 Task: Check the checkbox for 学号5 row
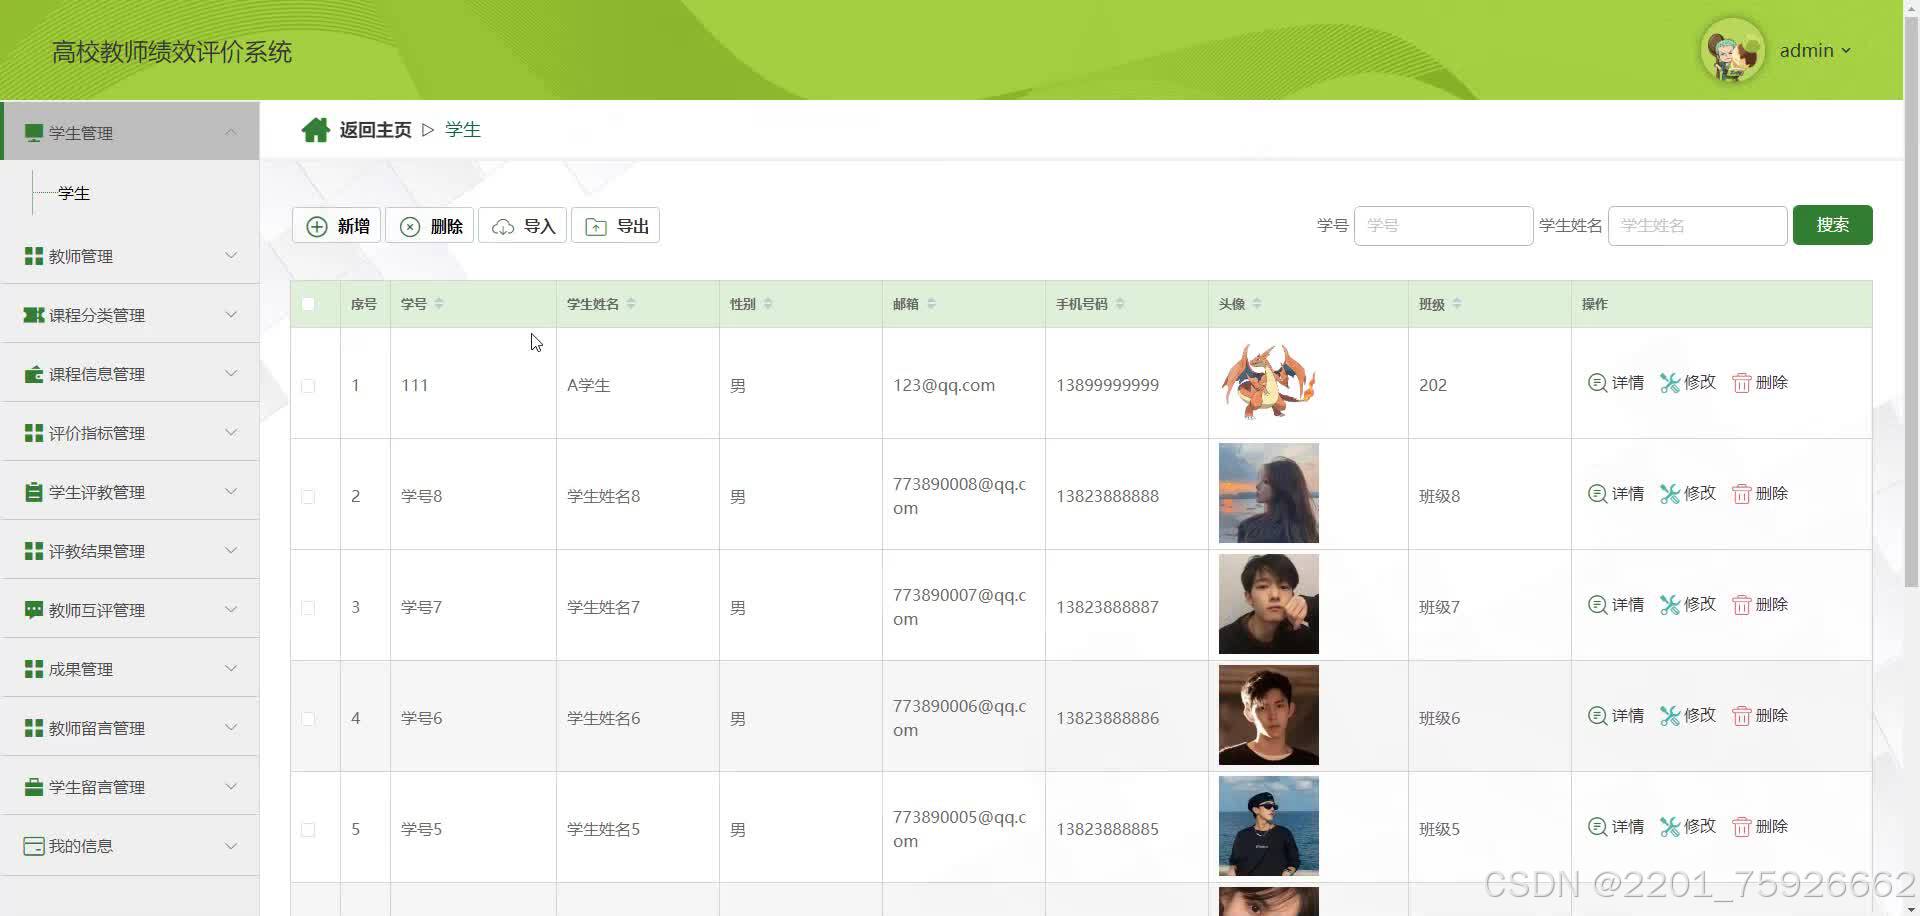pos(308,830)
